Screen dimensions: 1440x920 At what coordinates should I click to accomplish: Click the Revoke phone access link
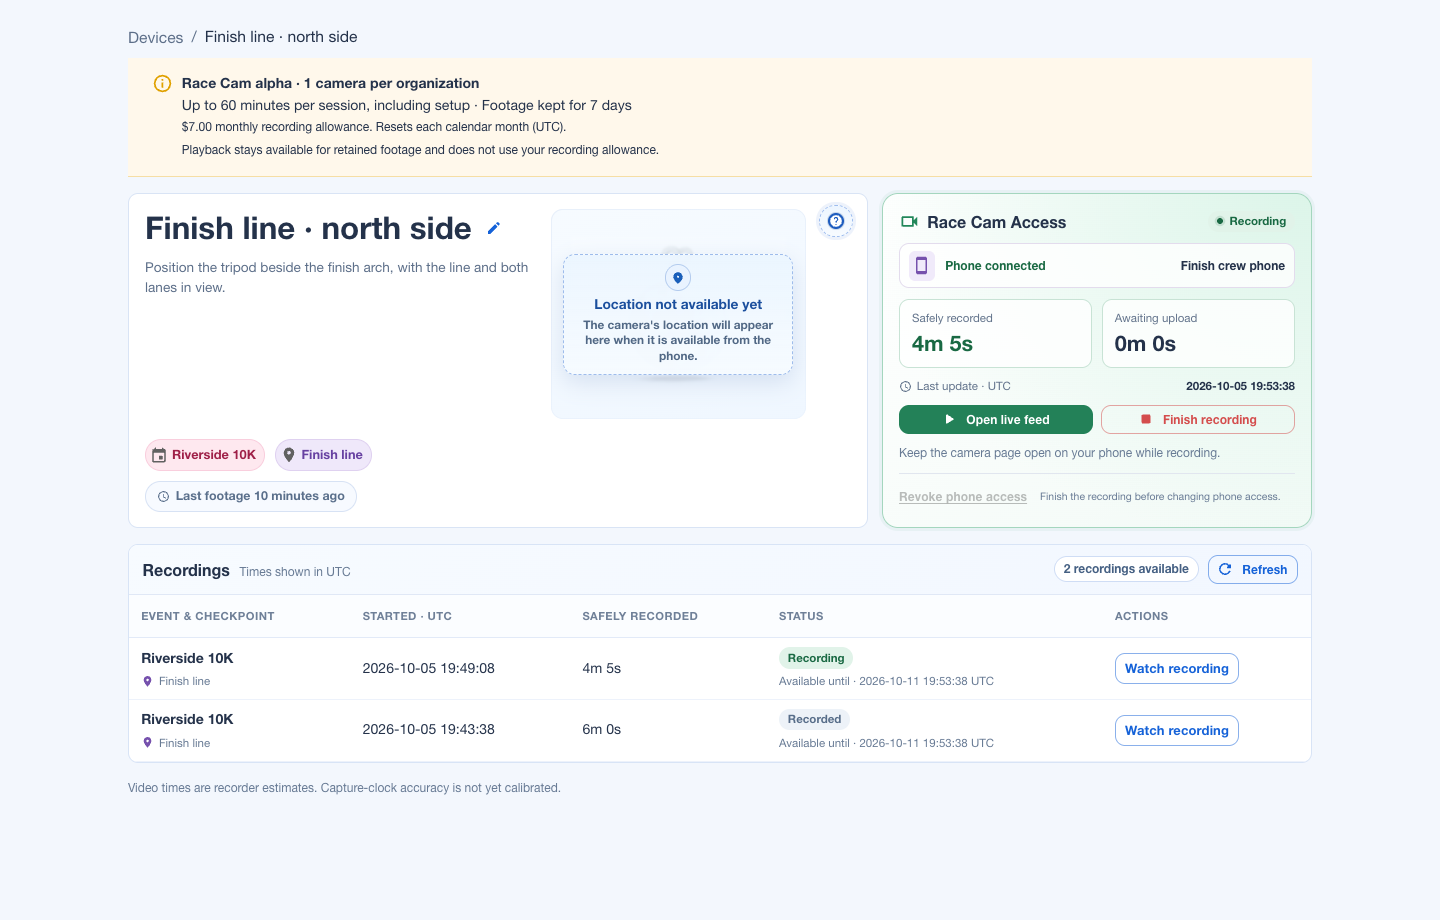[x=963, y=497]
